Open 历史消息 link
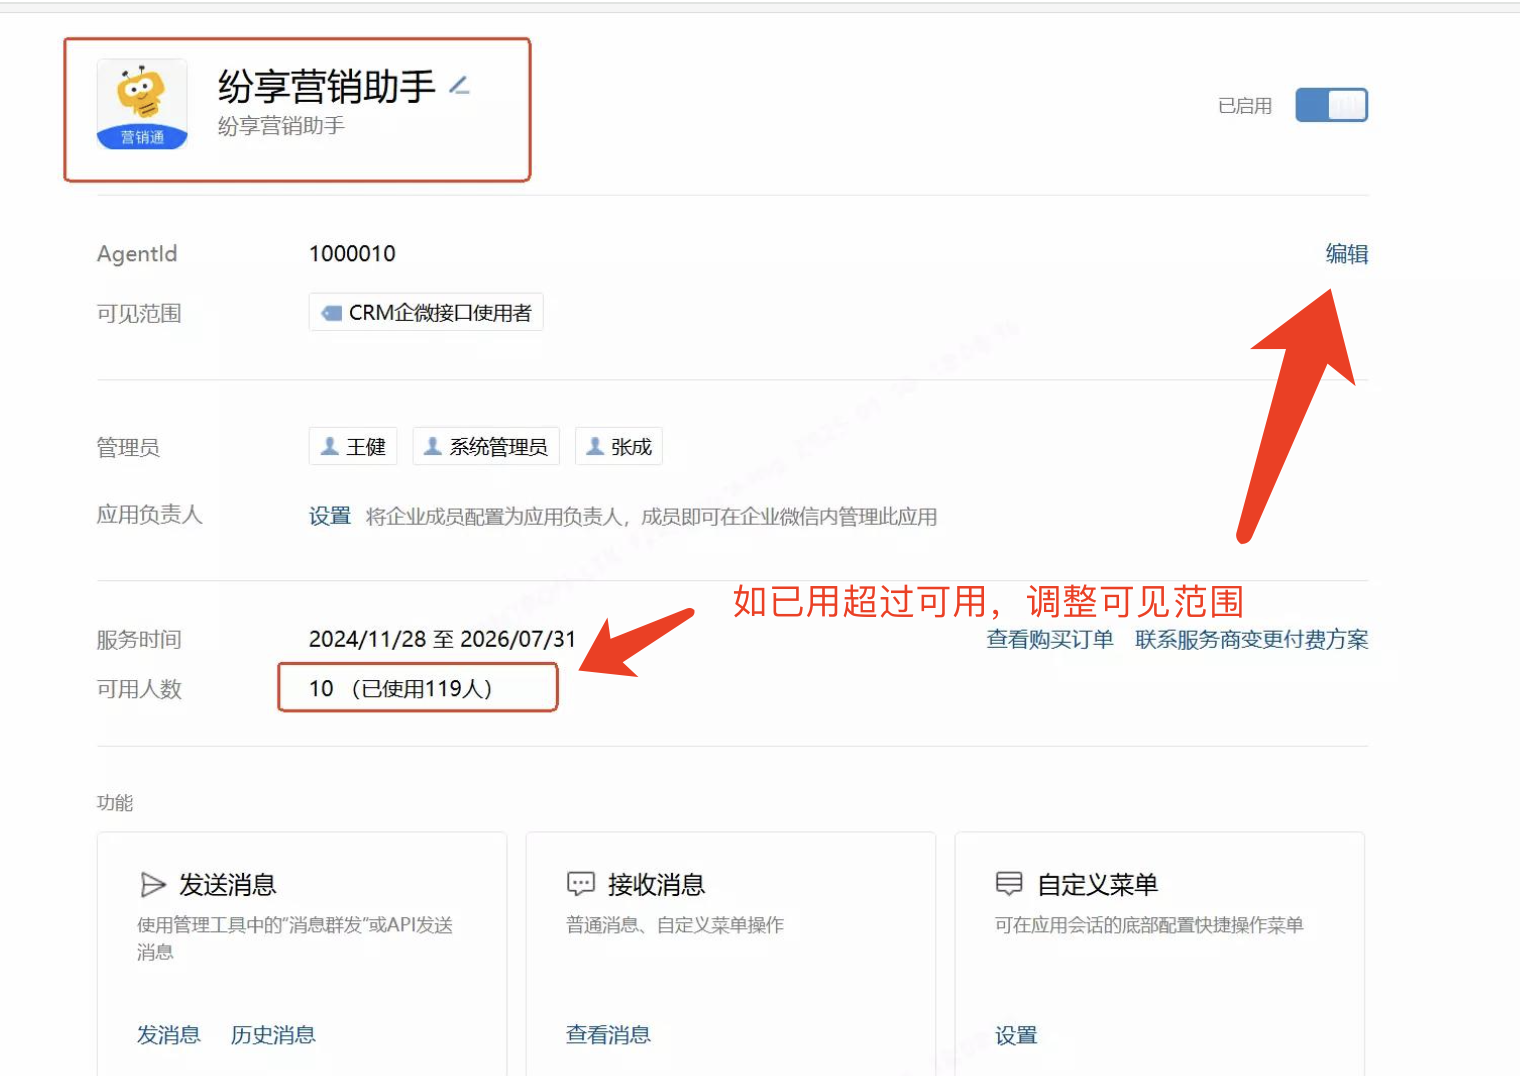The height and width of the screenshot is (1076, 1520). [x=273, y=1035]
